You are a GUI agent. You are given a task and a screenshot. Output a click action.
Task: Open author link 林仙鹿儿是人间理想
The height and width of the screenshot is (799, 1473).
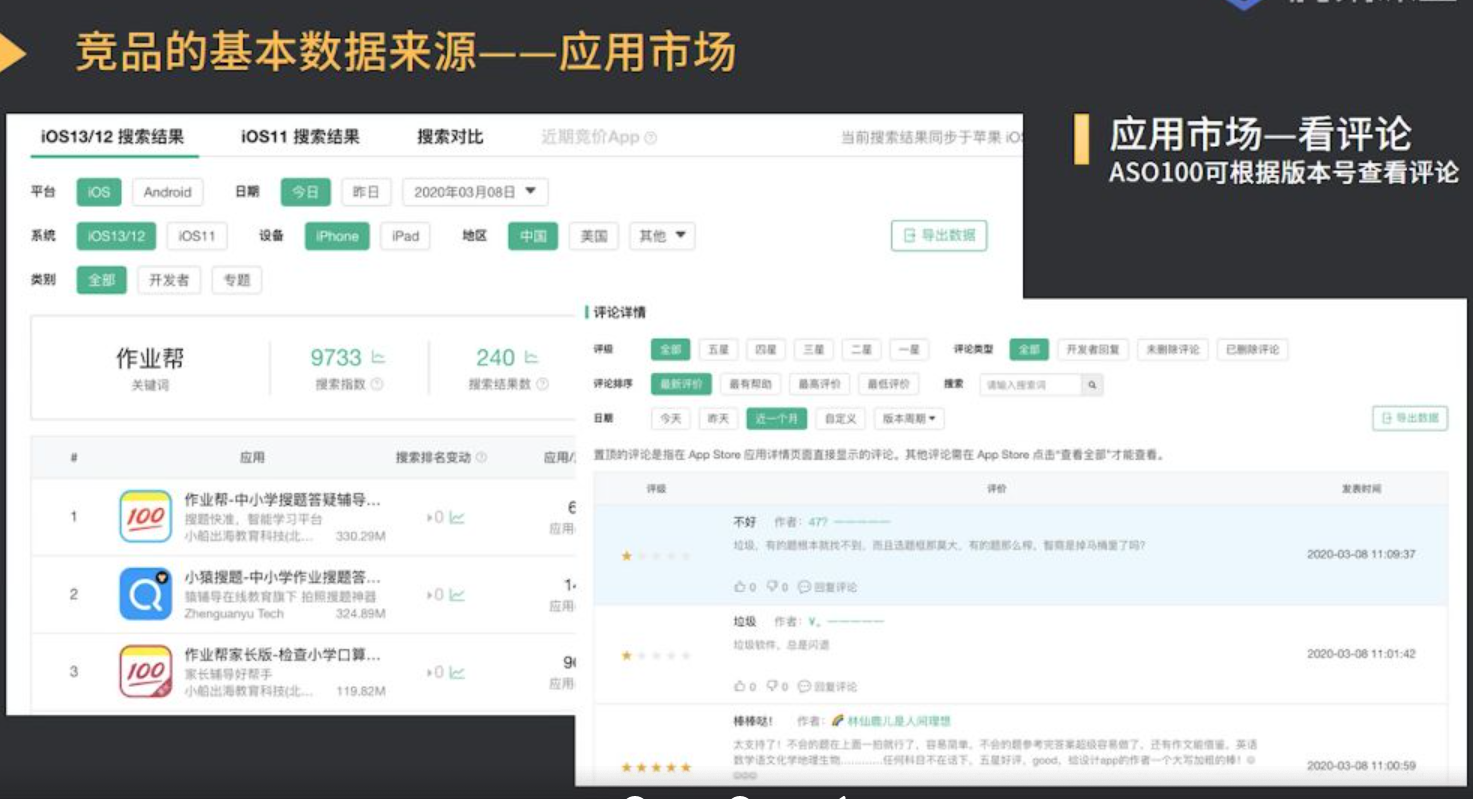[898, 720]
